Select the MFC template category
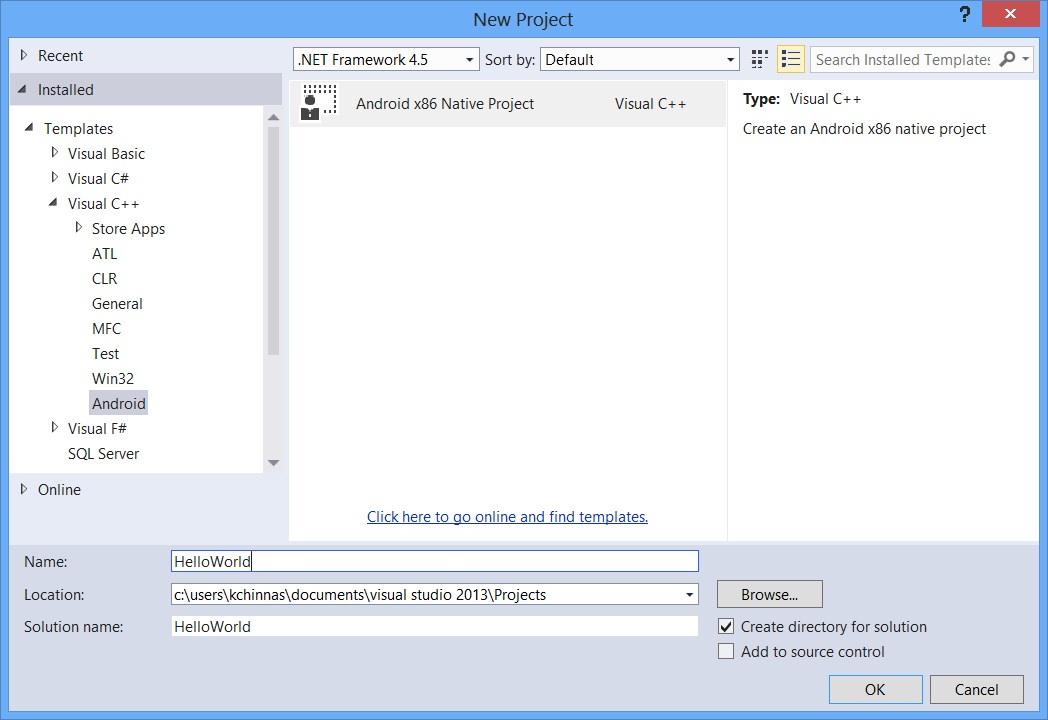Viewport: 1048px width, 720px height. [106, 329]
